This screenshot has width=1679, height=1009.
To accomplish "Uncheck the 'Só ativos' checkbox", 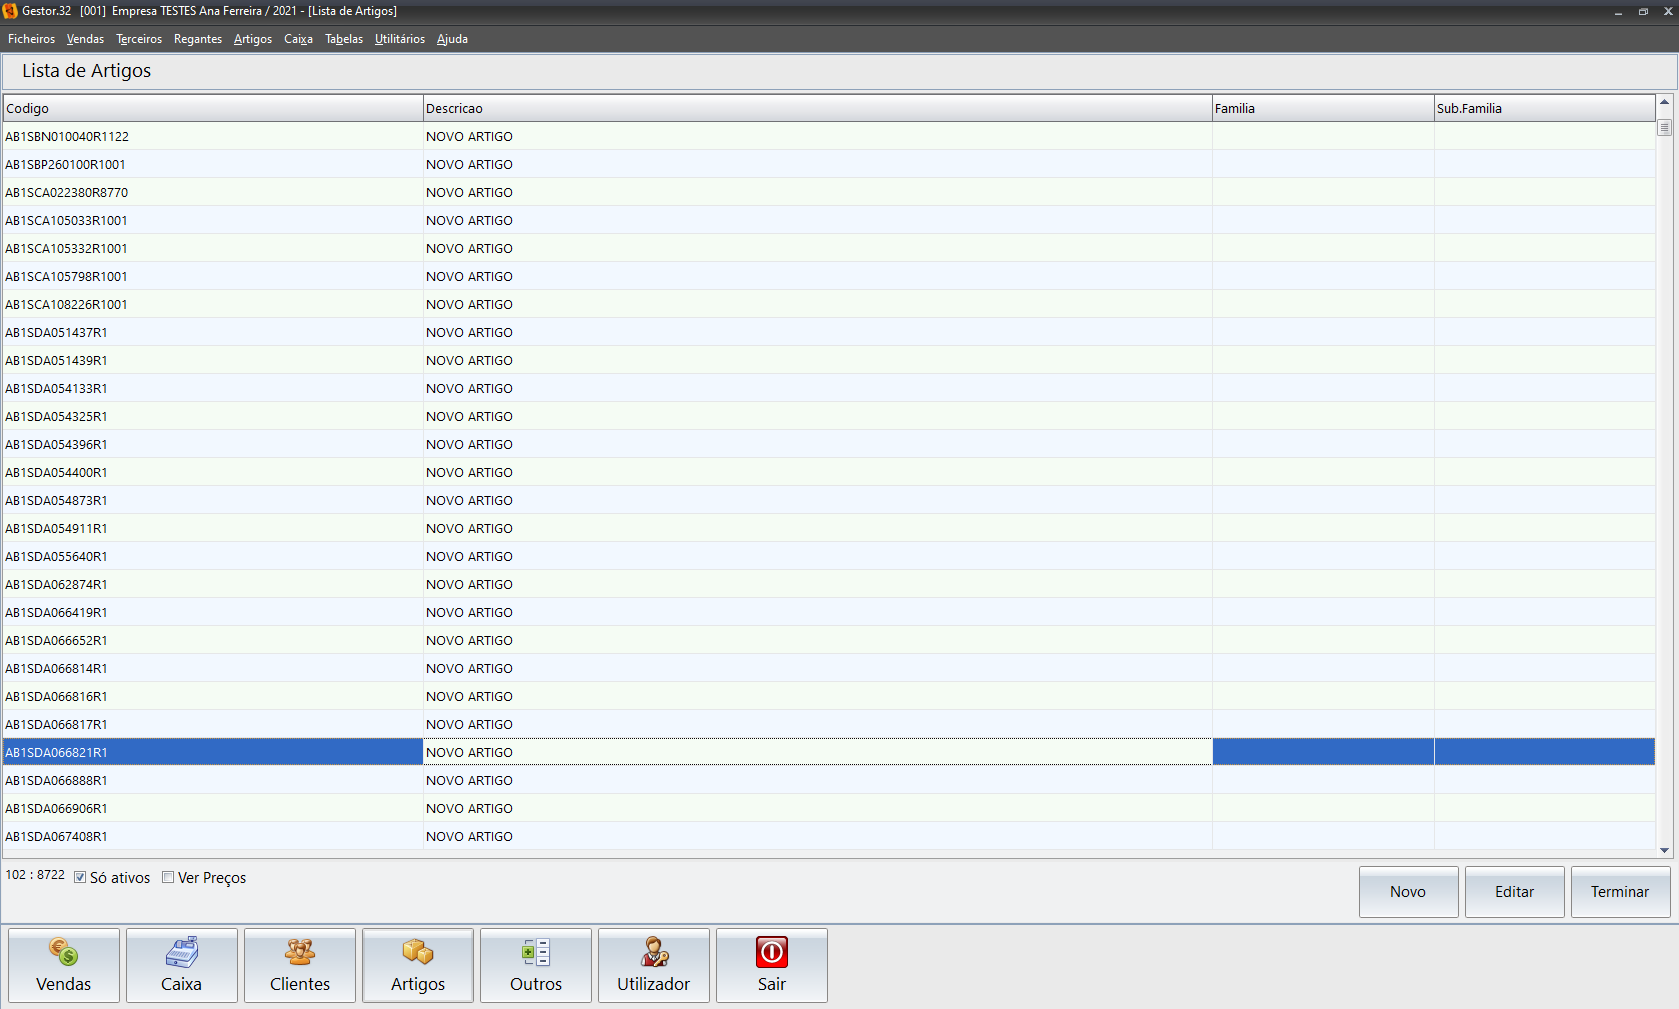I will pos(80,877).
